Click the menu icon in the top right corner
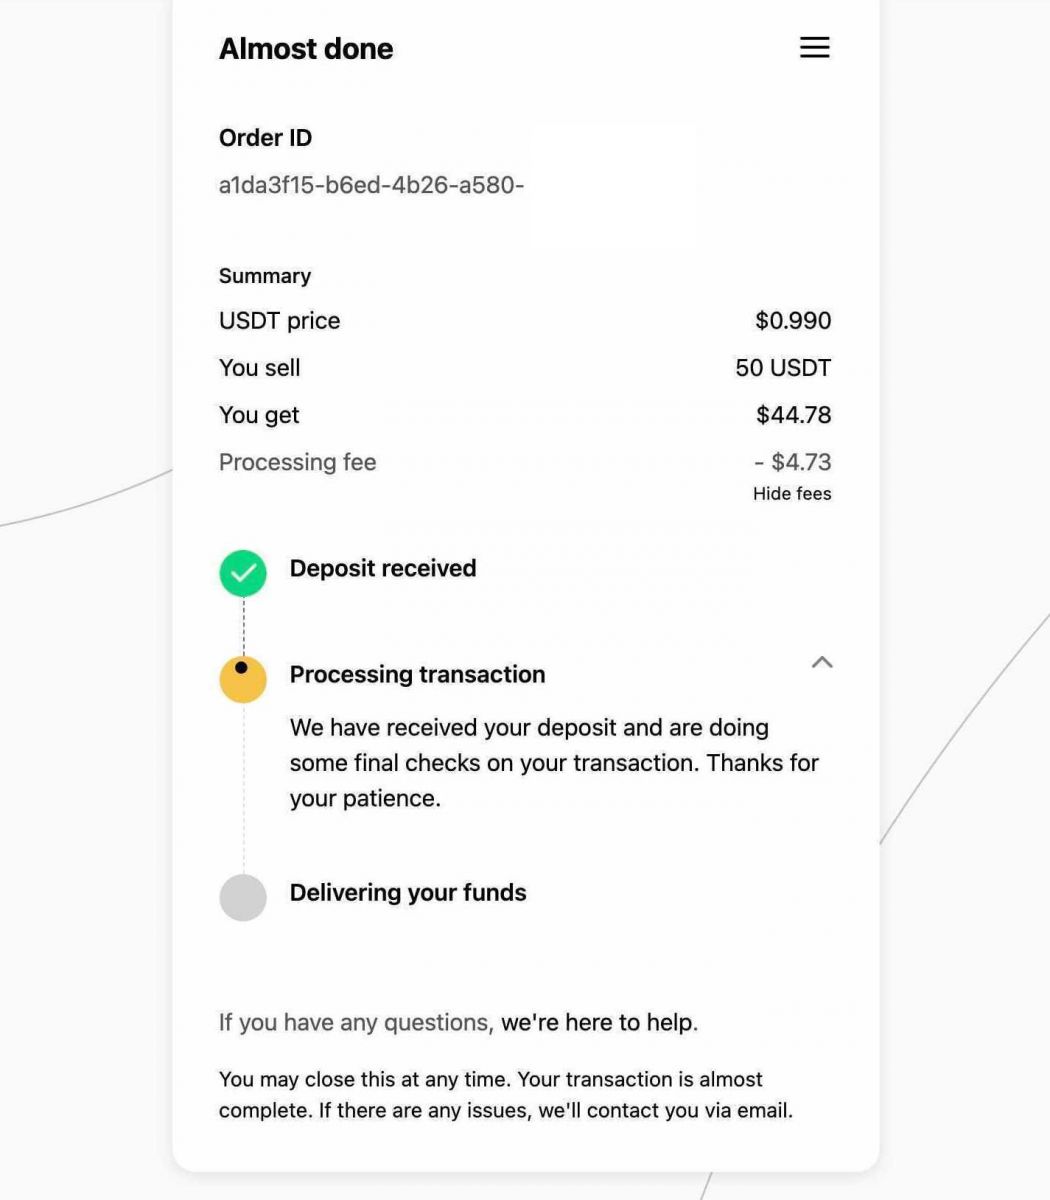 coord(814,47)
